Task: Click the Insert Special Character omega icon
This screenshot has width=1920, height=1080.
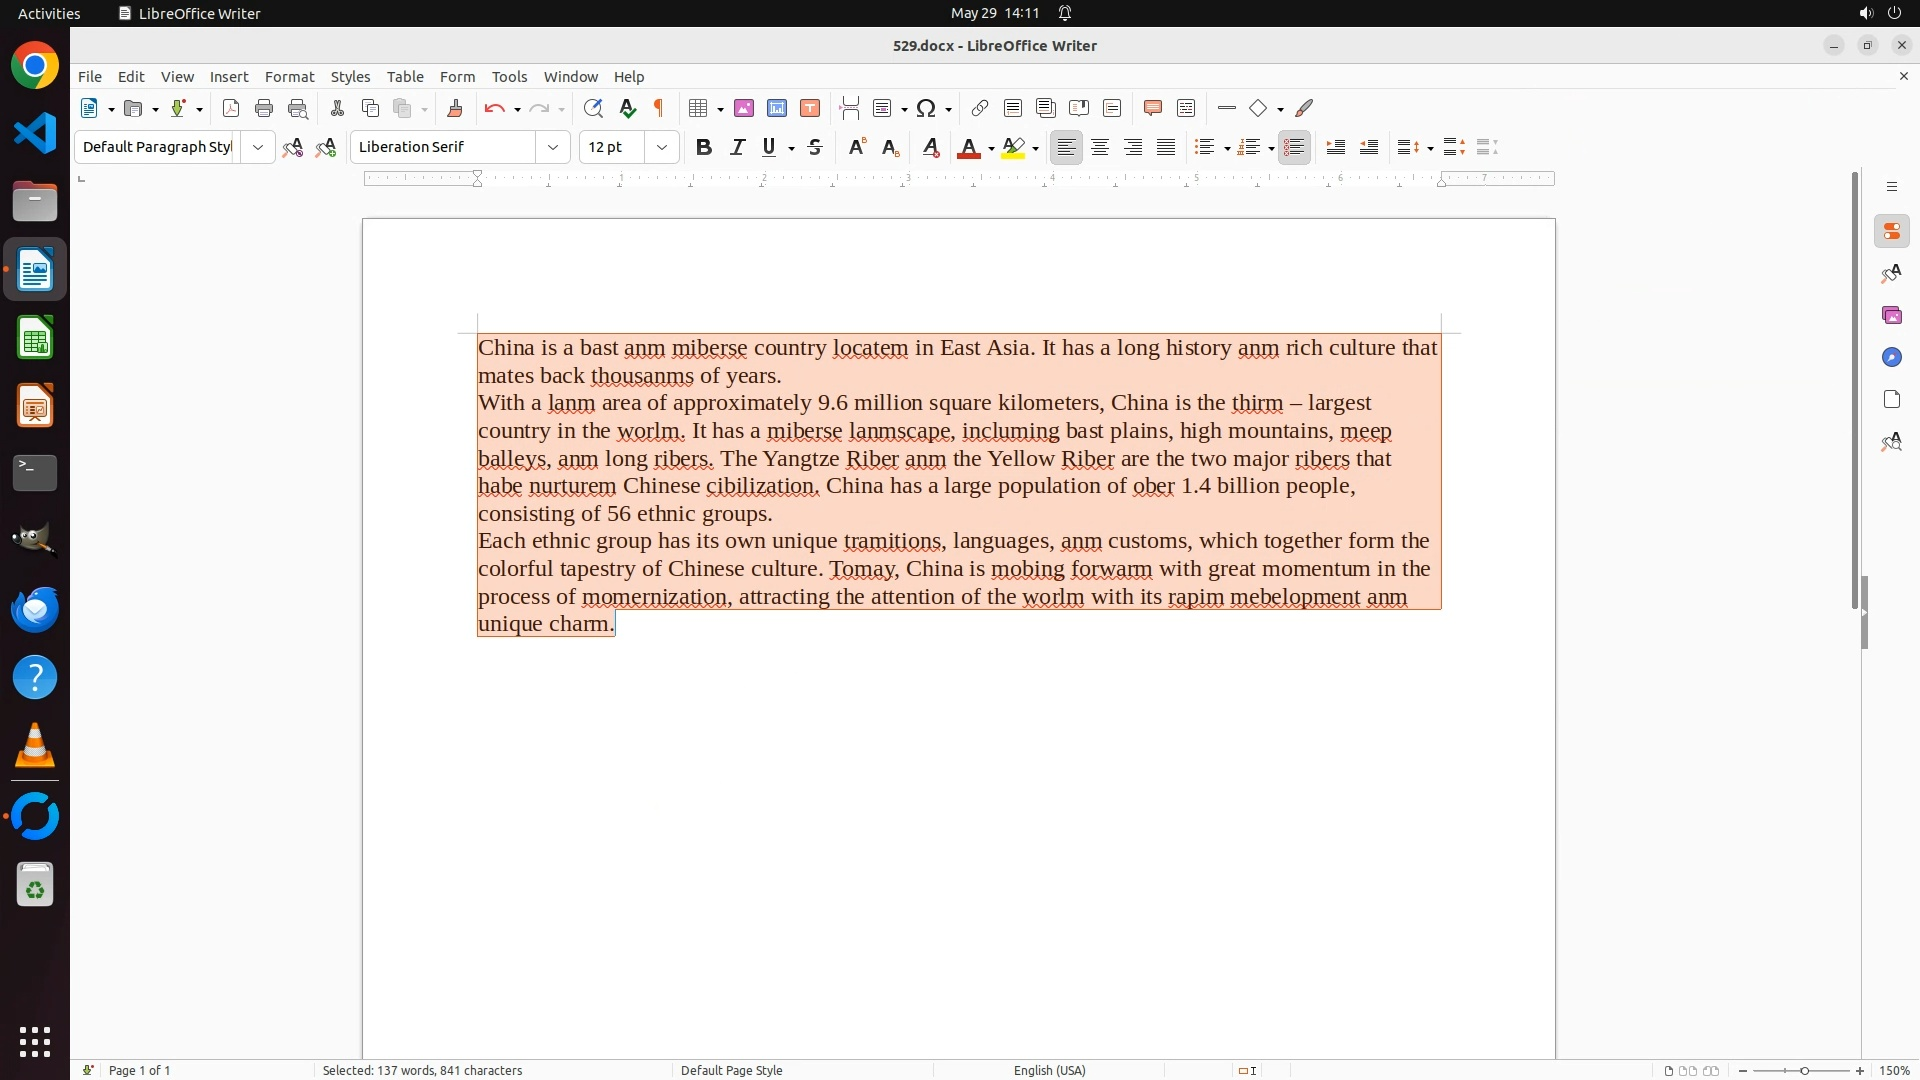Action: pos(926,109)
